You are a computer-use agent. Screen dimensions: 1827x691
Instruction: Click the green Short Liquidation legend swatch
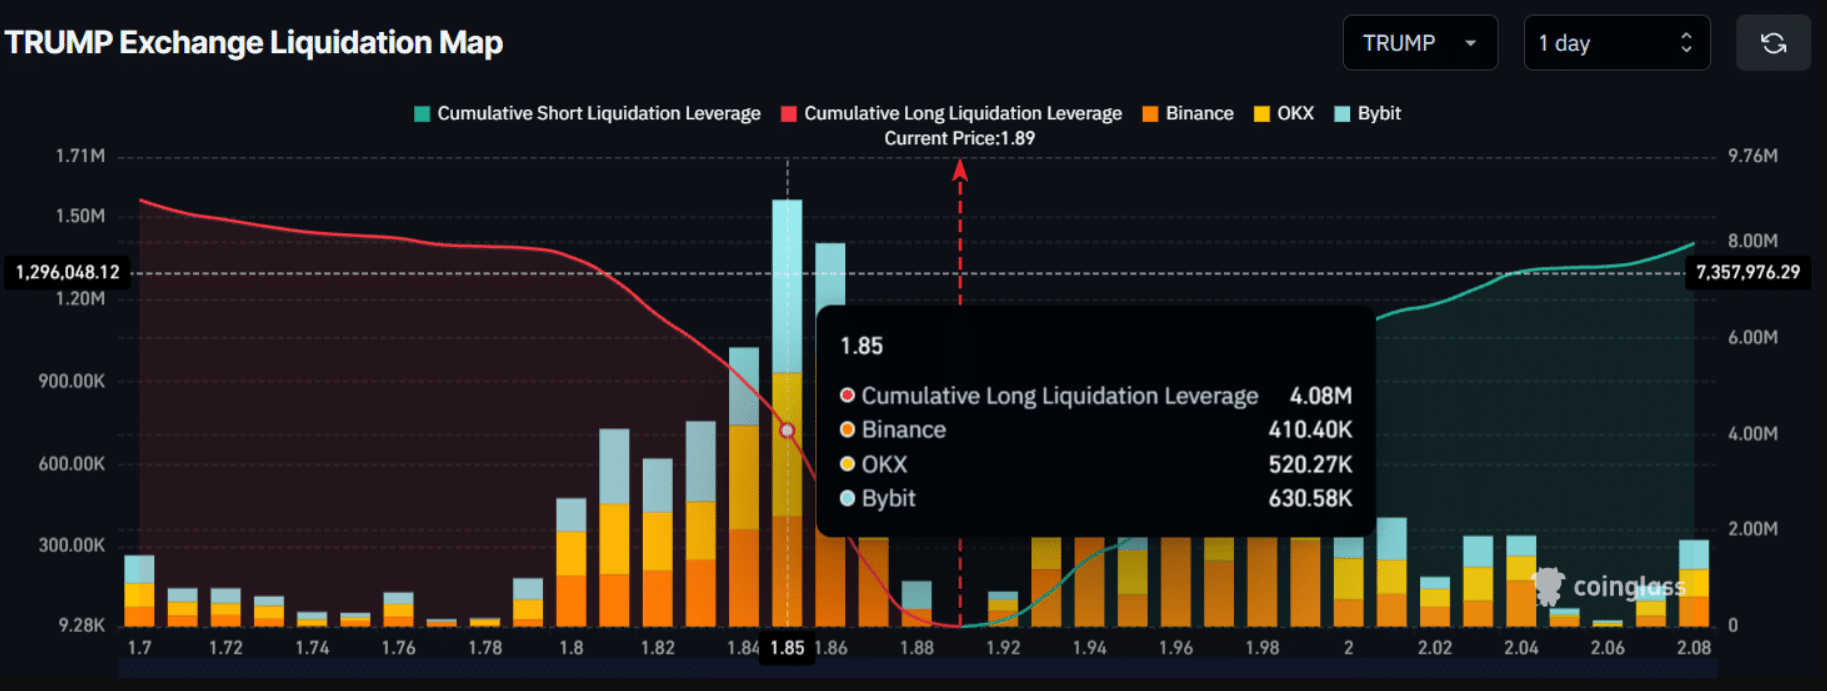(x=422, y=114)
